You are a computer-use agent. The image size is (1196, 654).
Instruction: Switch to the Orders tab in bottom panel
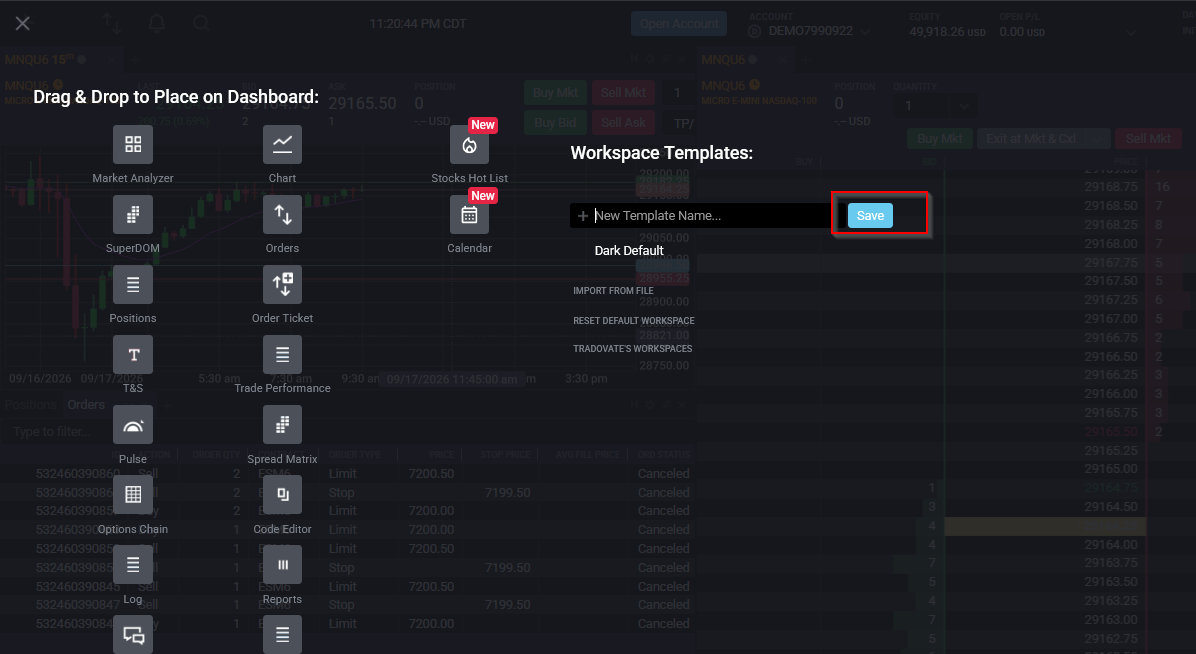(x=85, y=404)
